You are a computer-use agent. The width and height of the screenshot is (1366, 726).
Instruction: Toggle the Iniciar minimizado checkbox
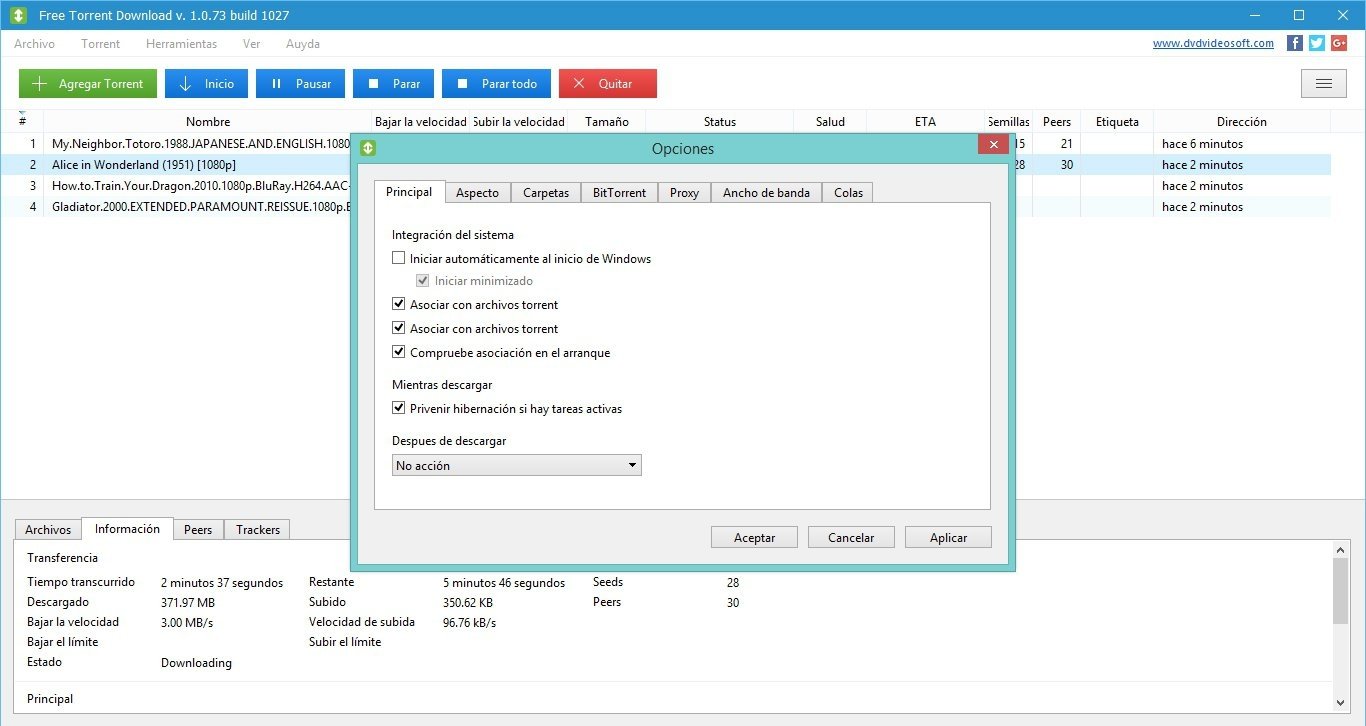[423, 281]
